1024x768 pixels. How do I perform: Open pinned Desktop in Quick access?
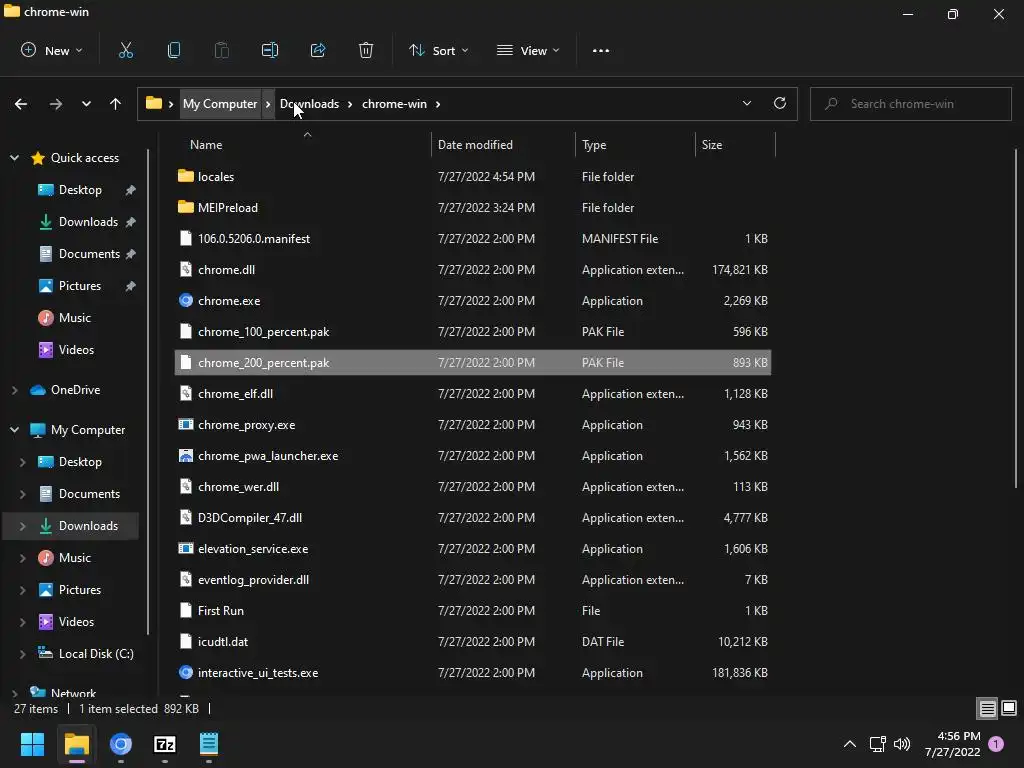click(80, 190)
